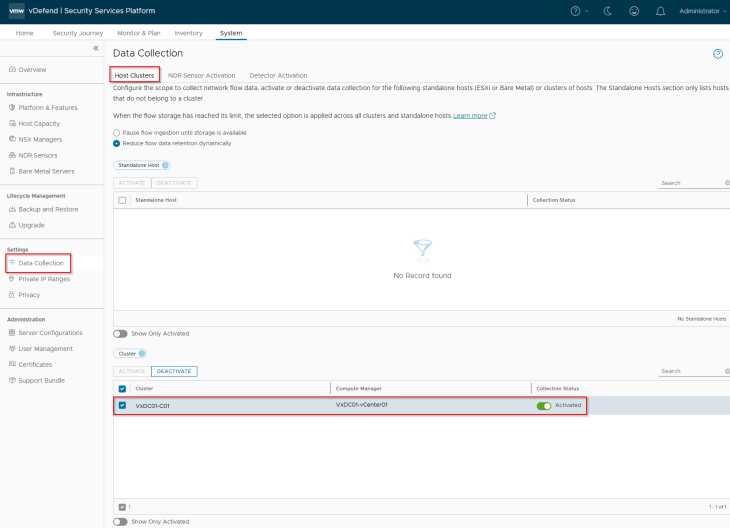730x528 pixels.
Task: Switch to the NDR Sensor Activation tab
Action: (x=201, y=75)
